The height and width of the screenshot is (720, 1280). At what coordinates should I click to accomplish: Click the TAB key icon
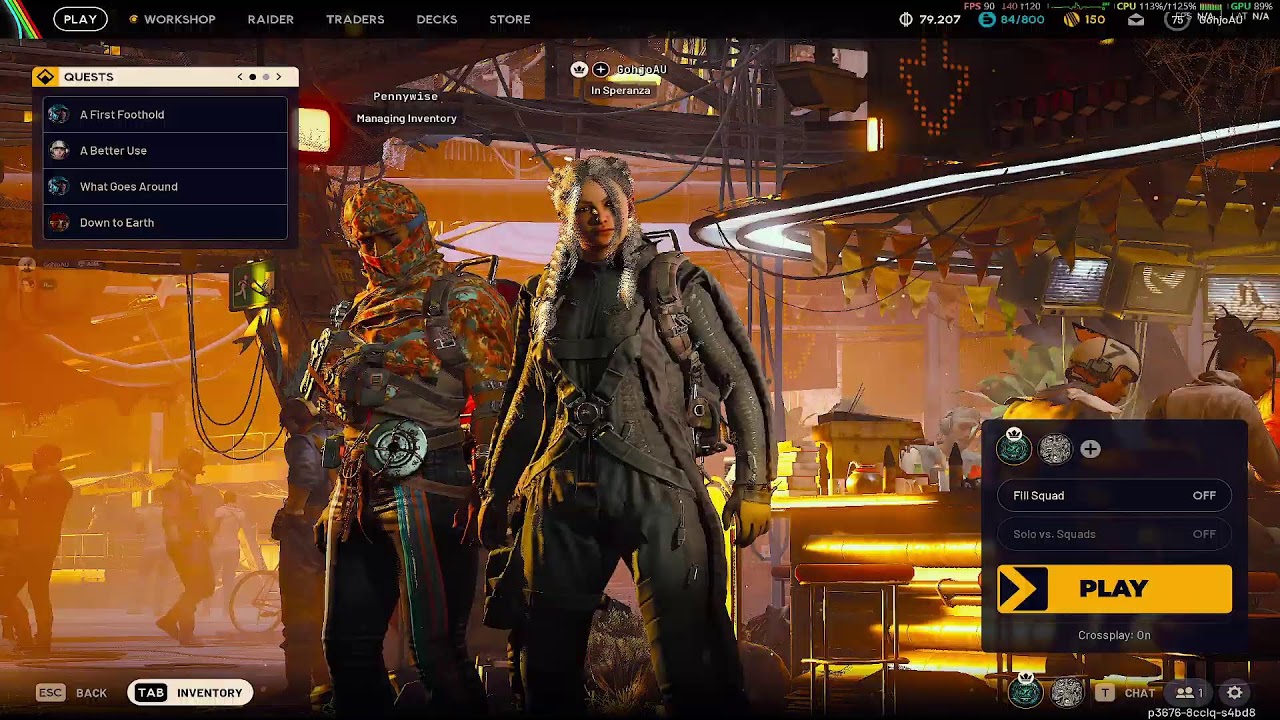[151, 692]
